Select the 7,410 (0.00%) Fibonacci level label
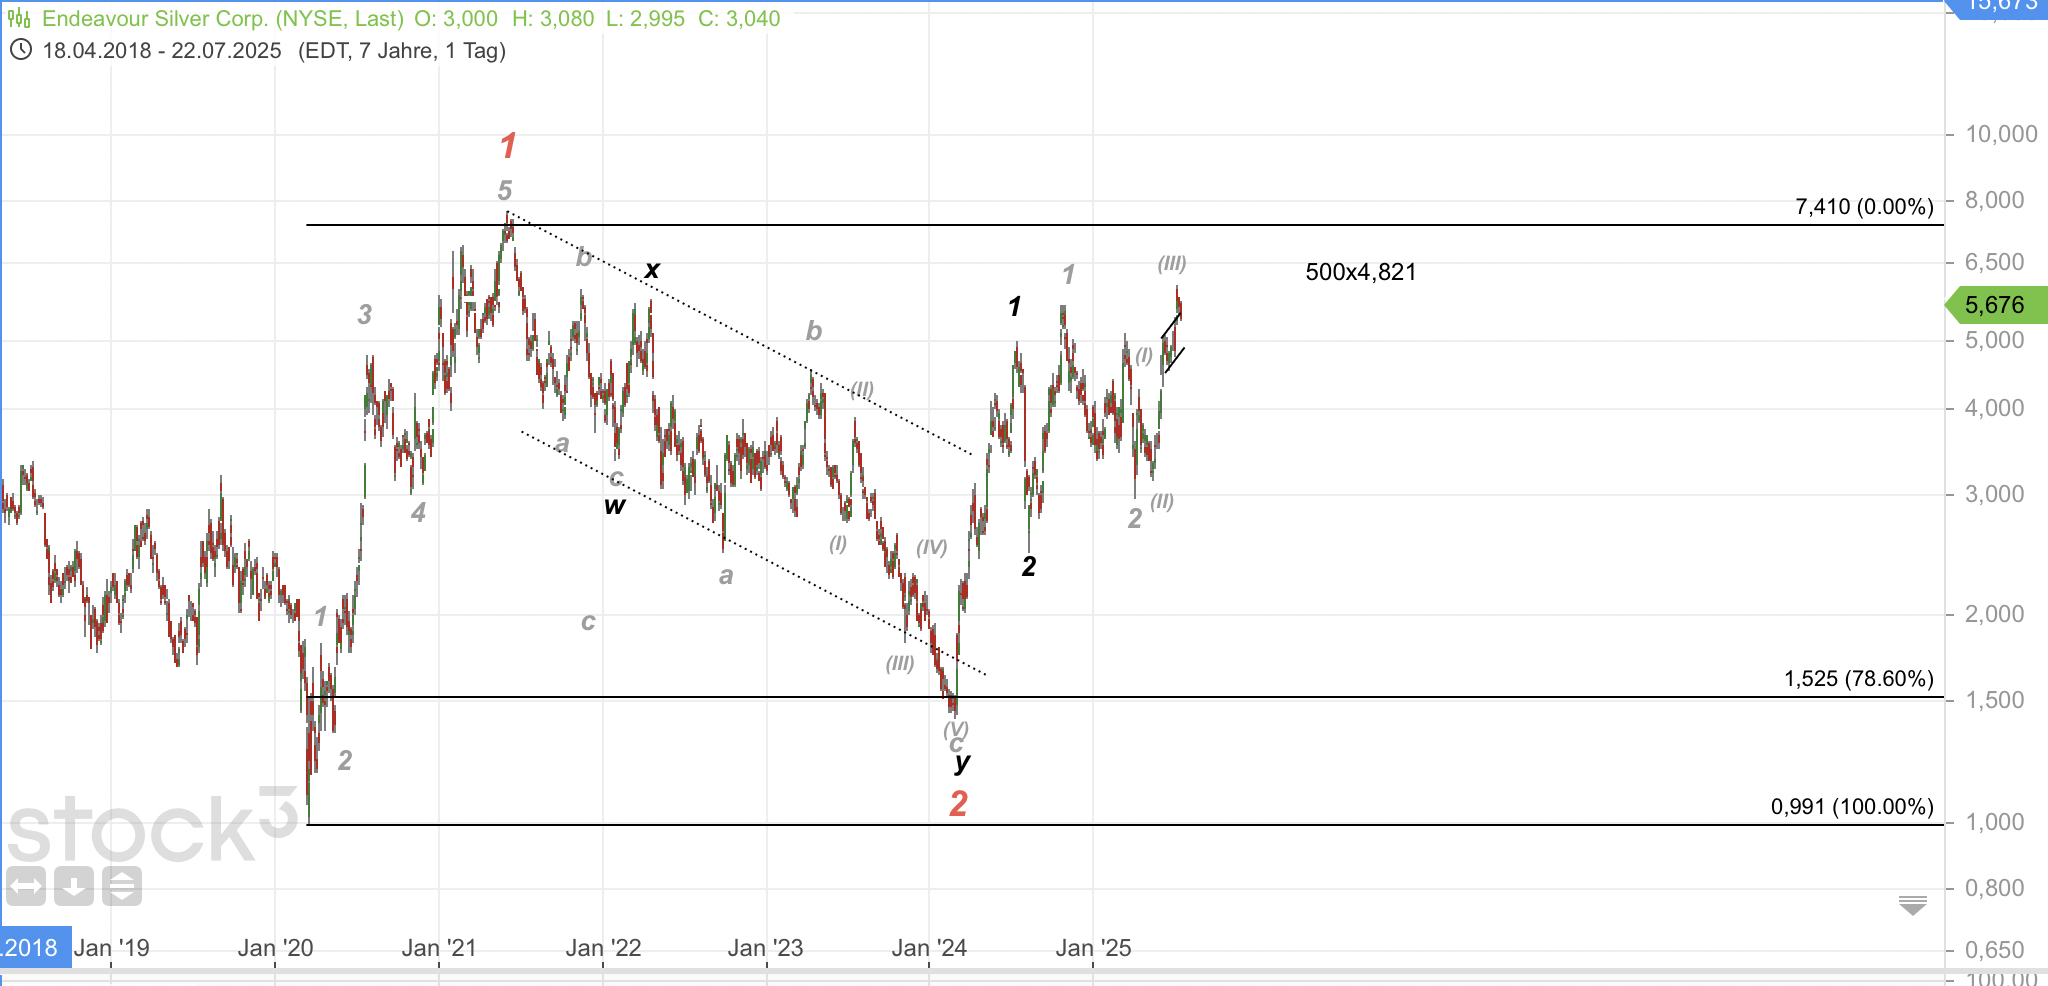Screen dimensions: 2048x986 pos(1864,207)
